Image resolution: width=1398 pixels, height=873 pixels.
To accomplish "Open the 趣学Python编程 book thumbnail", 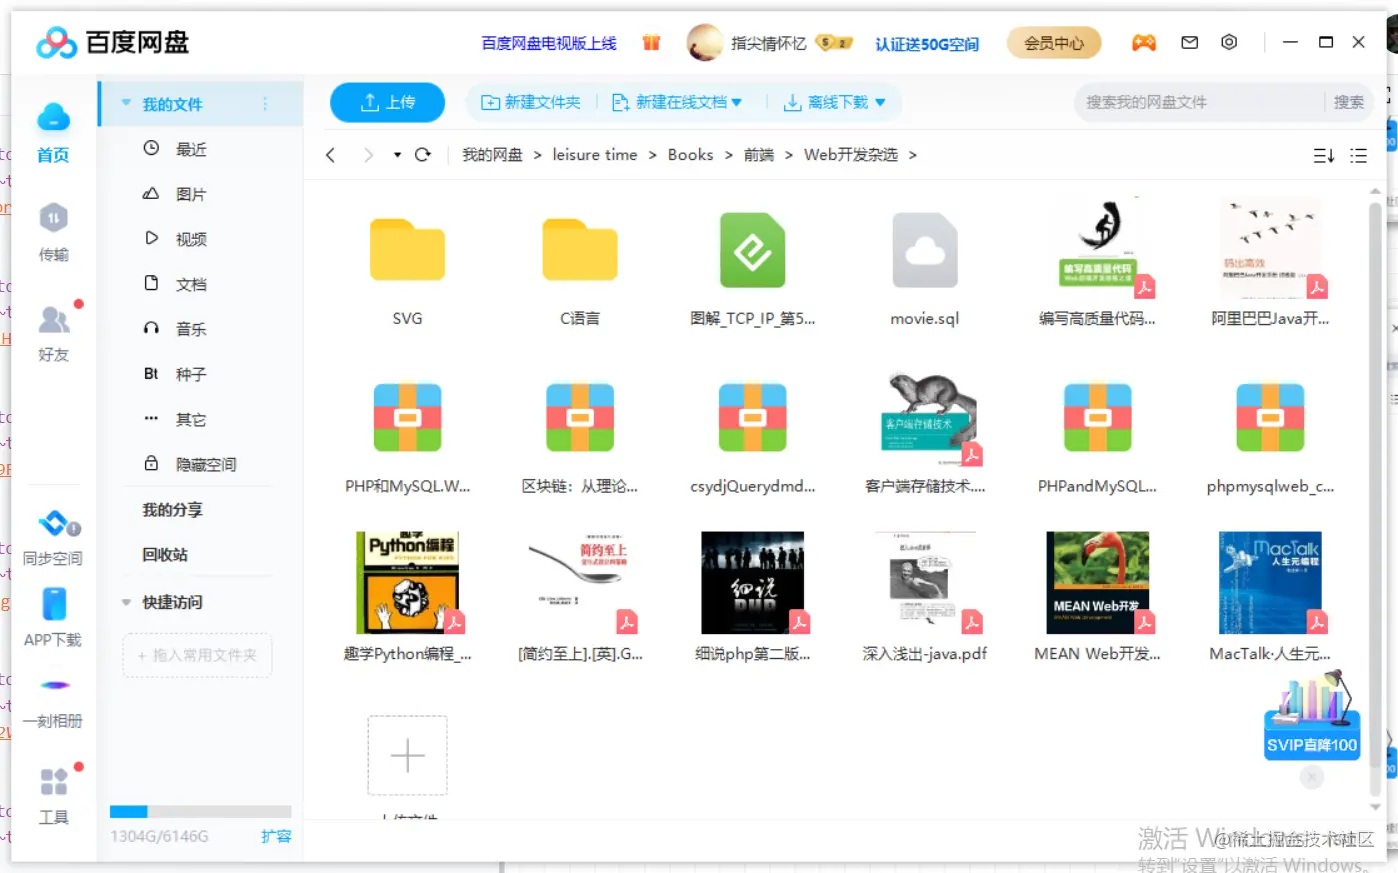I will click(408, 583).
